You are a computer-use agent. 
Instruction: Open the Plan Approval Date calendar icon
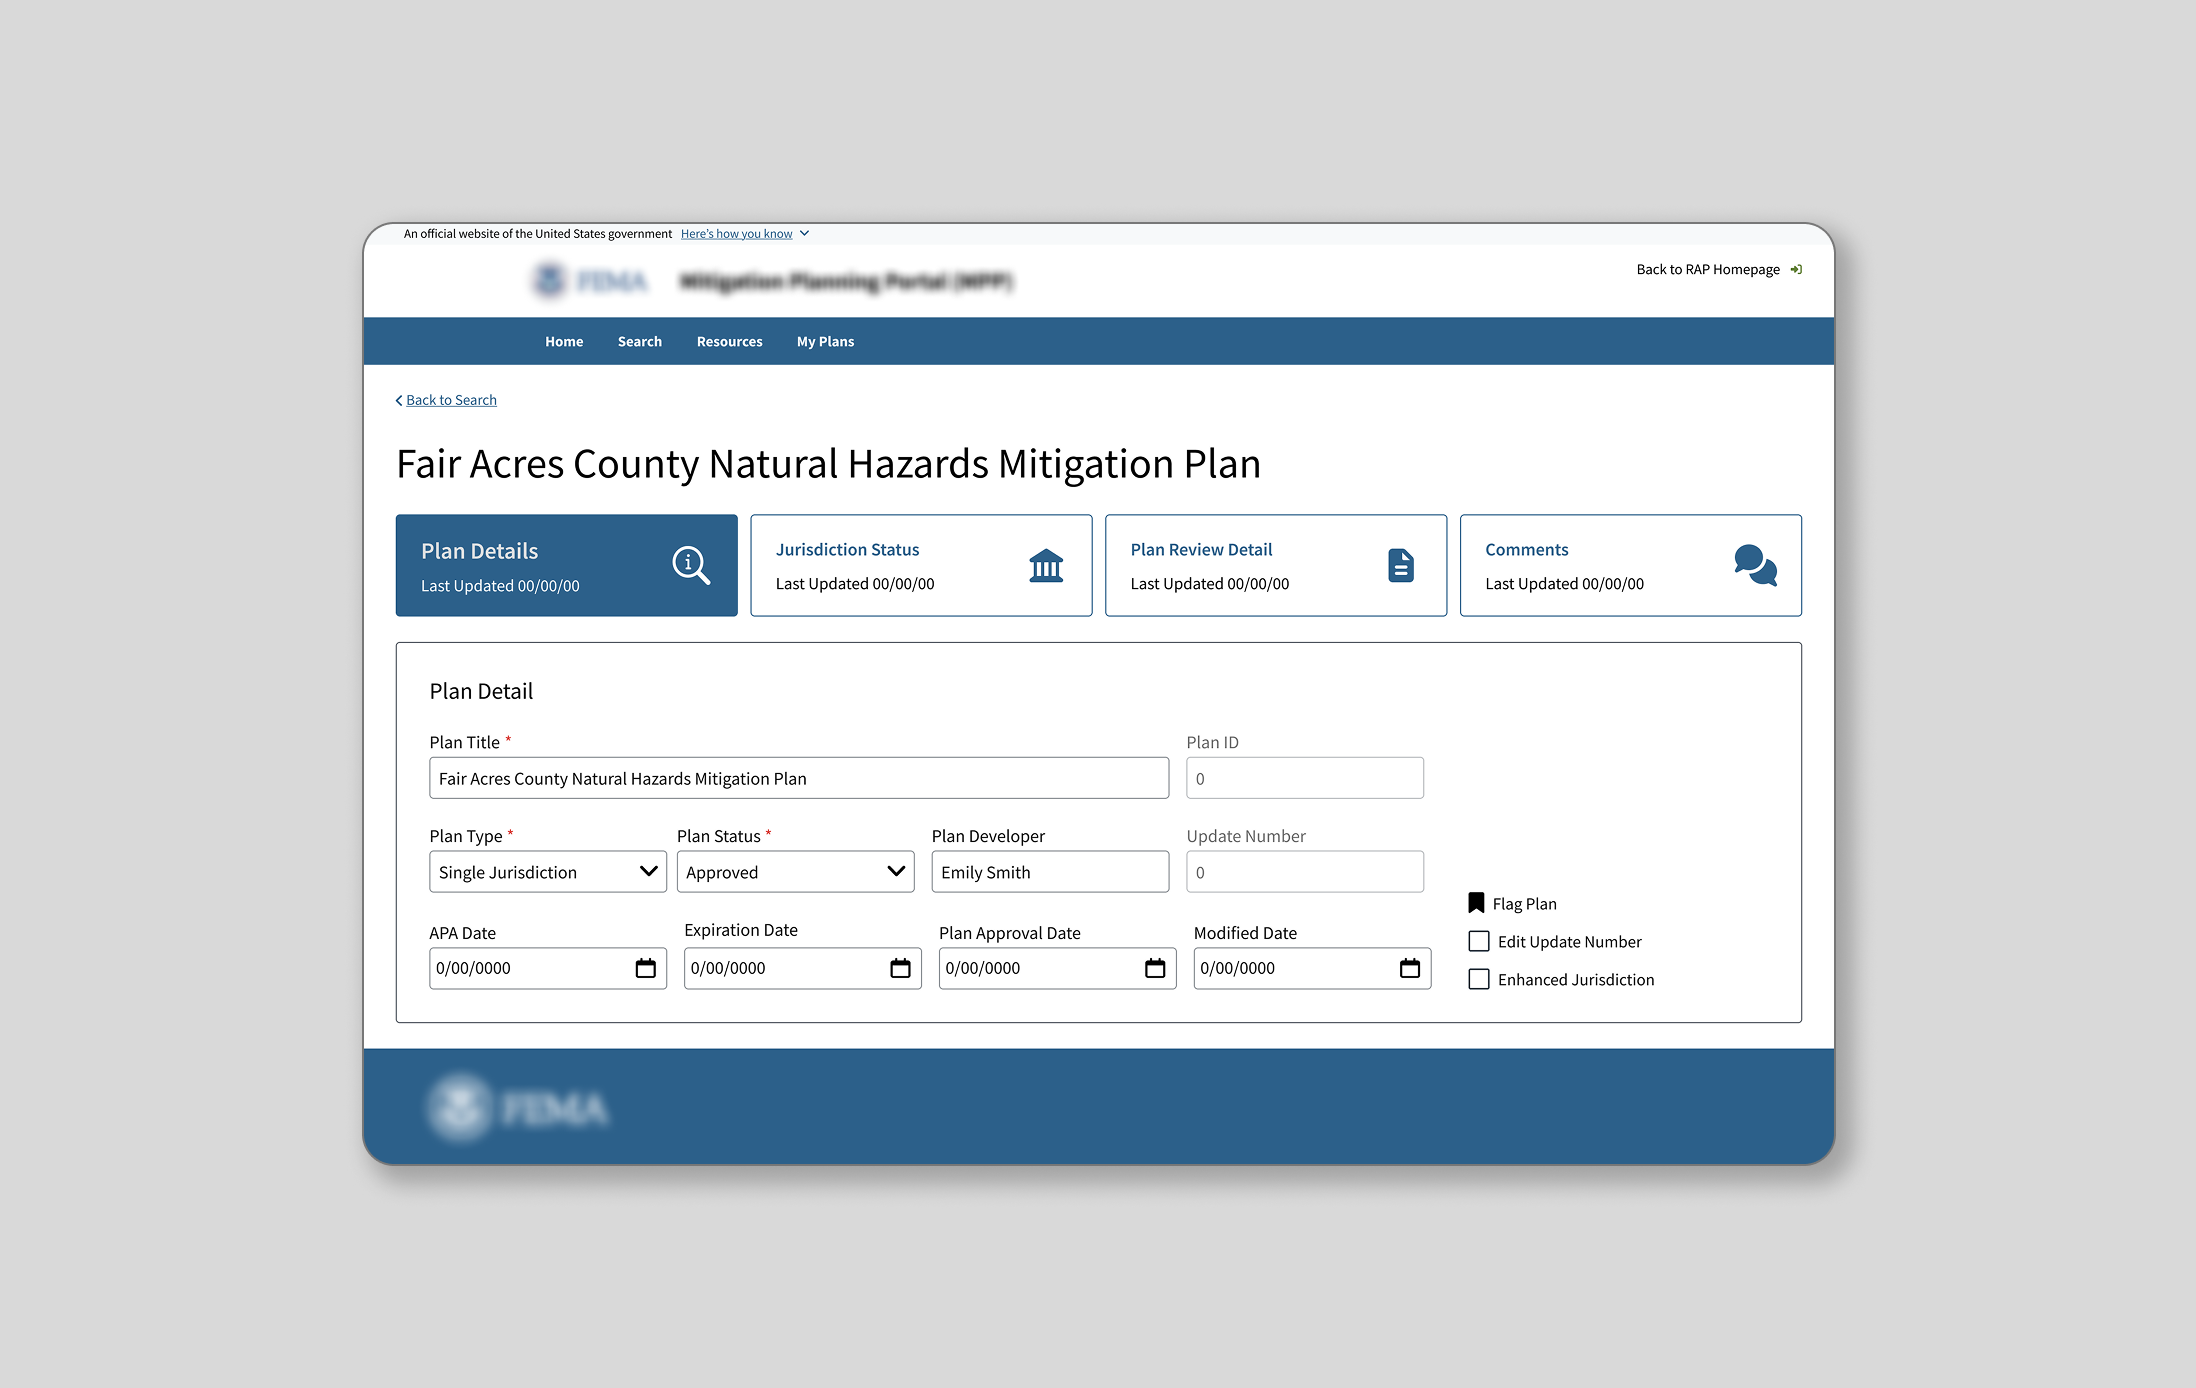tap(1155, 968)
